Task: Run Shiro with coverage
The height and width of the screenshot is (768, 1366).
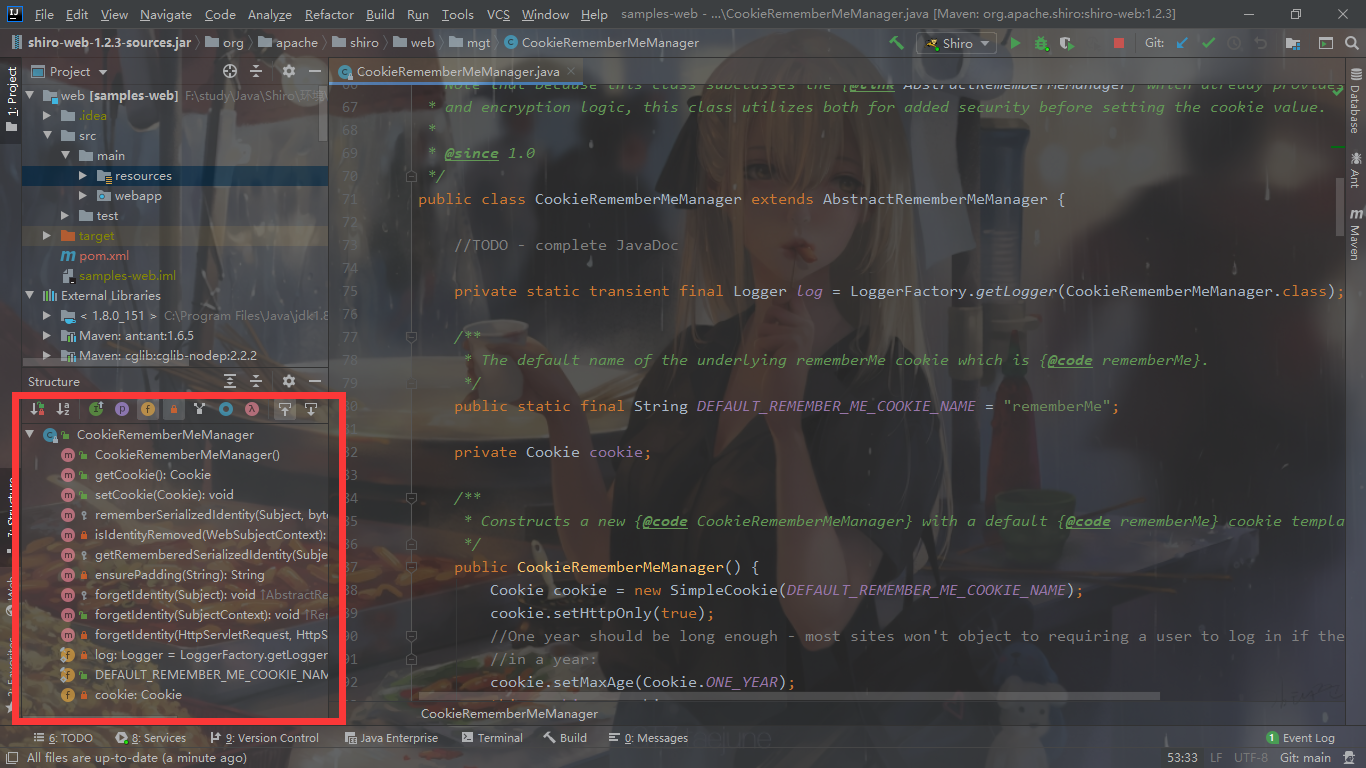Action: tap(1068, 43)
